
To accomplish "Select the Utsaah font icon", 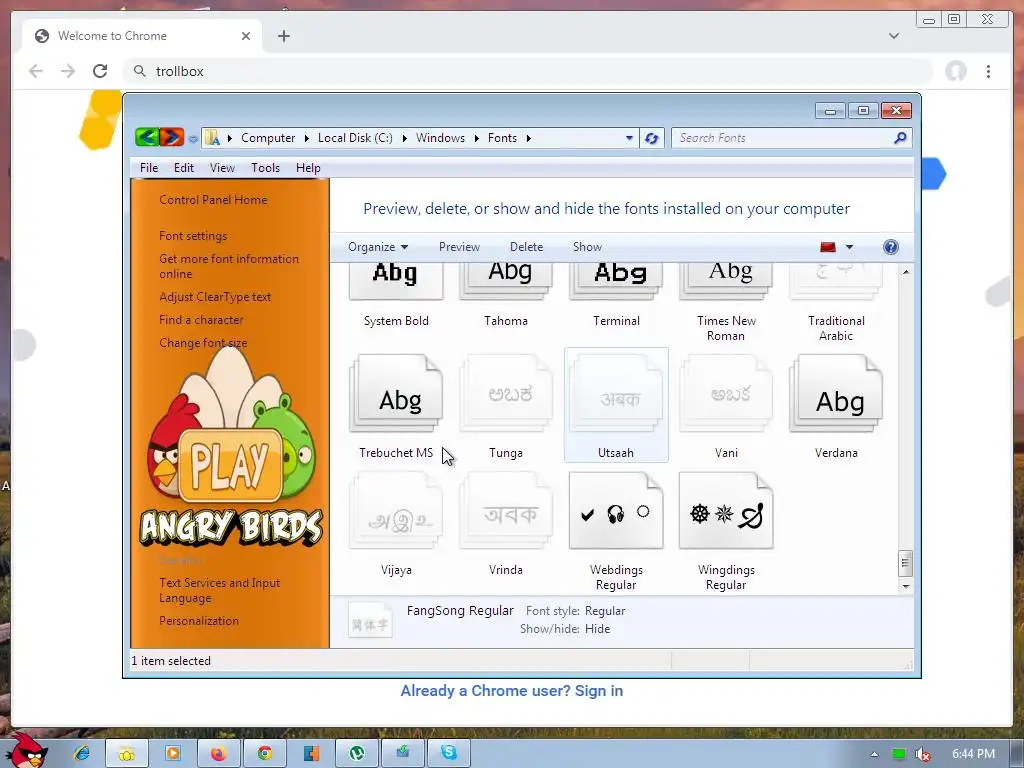I will coord(616,394).
